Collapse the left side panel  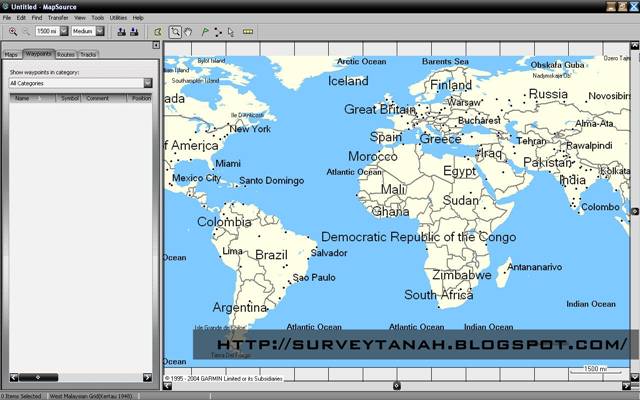pos(156,45)
